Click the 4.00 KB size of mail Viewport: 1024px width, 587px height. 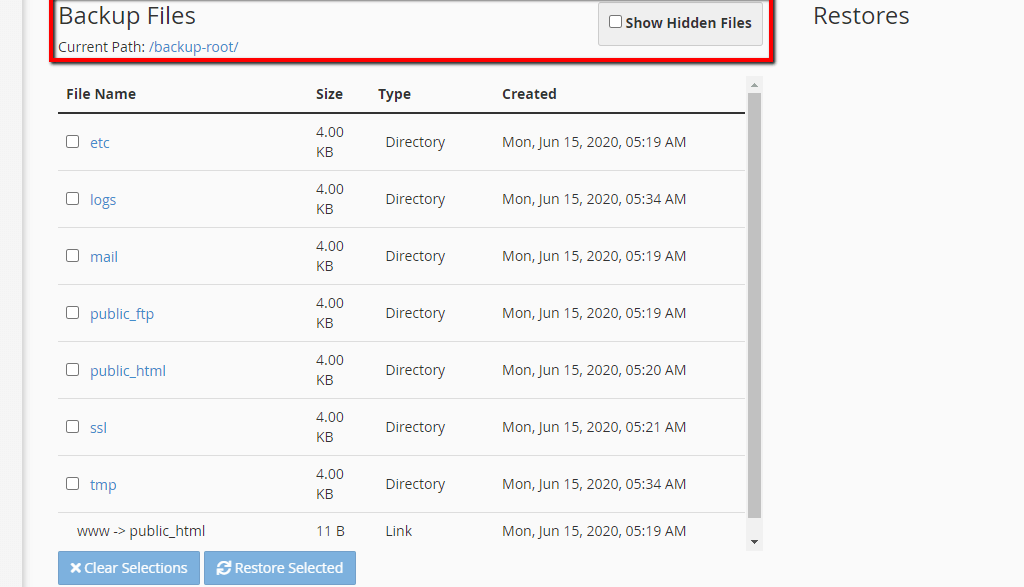pos(330,256)
